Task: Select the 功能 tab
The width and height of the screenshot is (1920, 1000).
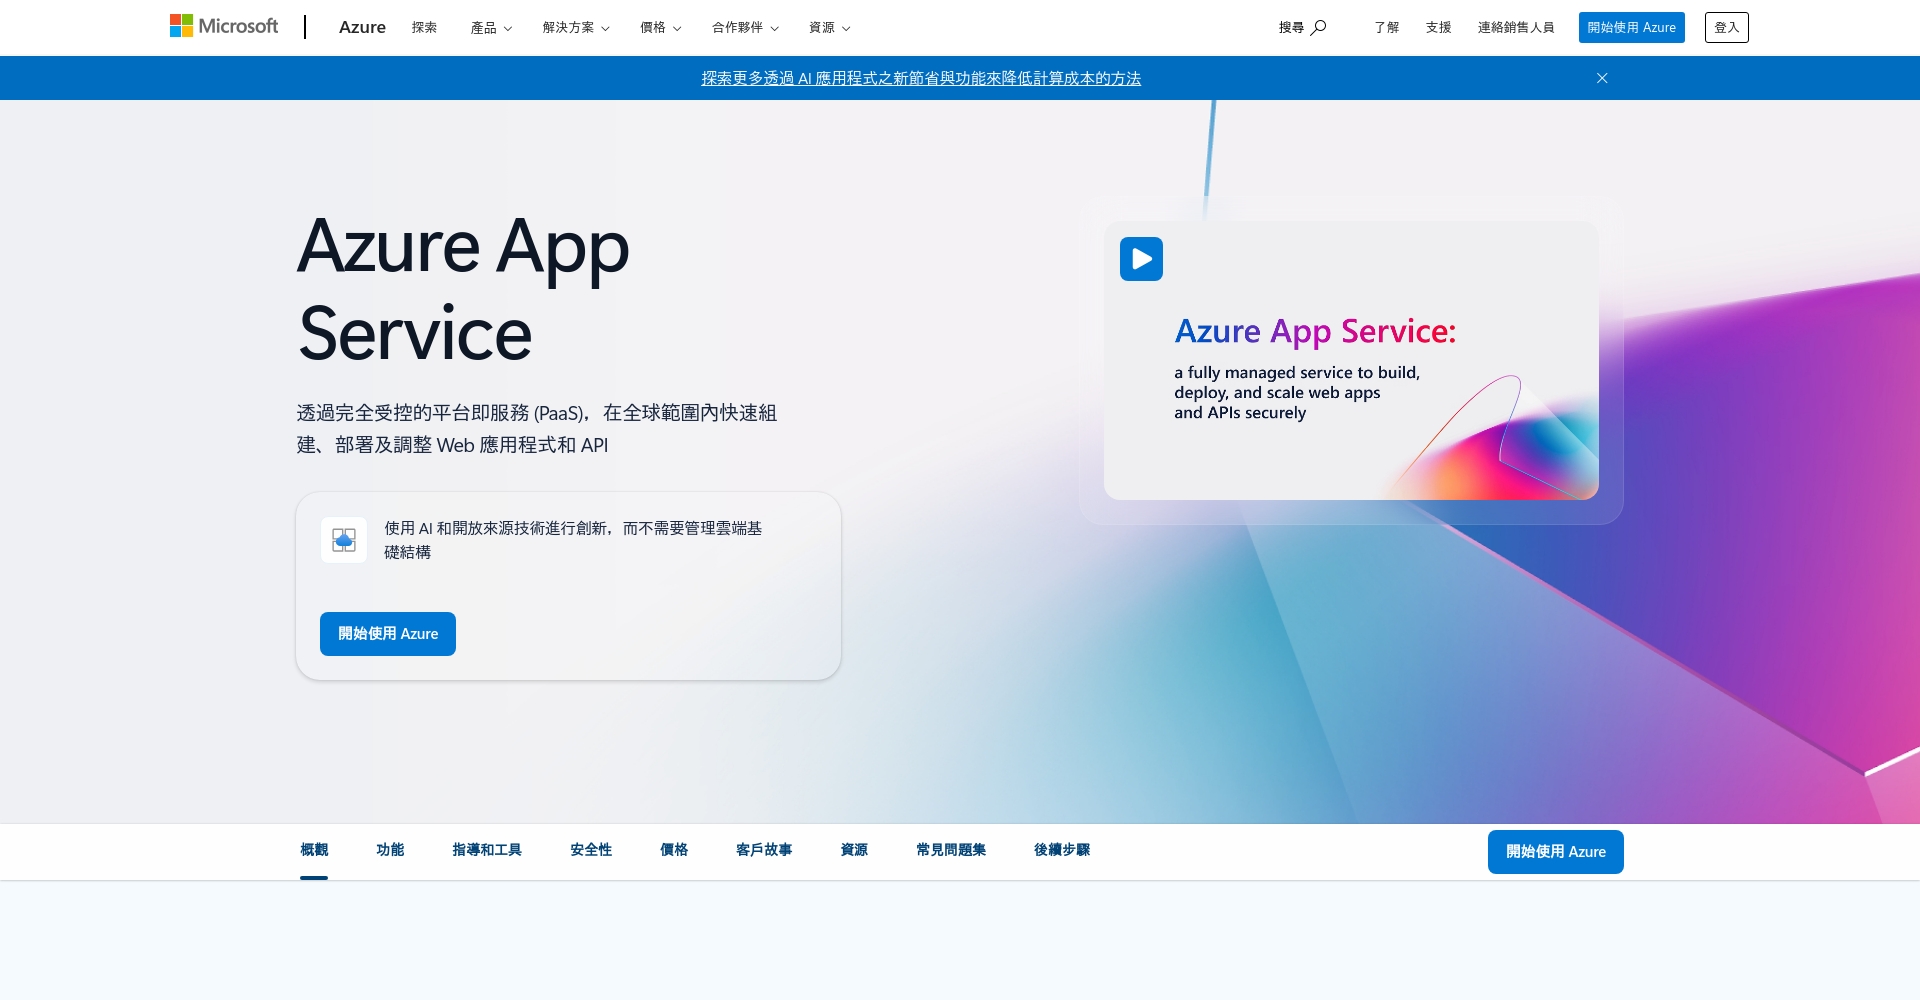Action: tap(390, 850)
